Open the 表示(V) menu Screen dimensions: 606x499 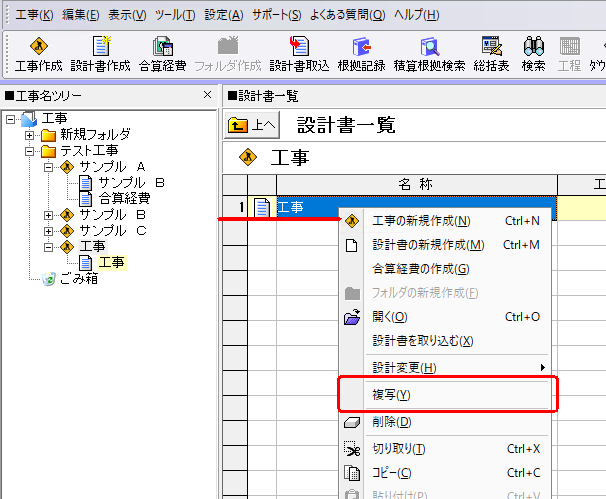pos(127,15)
